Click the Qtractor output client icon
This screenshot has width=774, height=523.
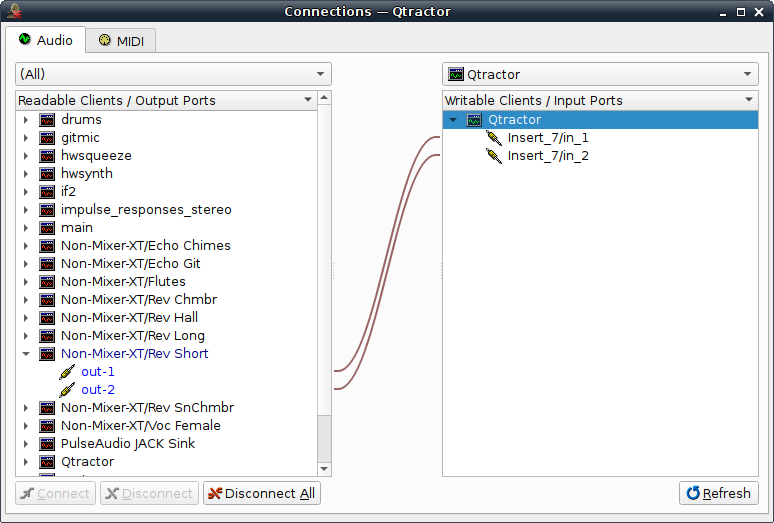(x=47, y=462)
